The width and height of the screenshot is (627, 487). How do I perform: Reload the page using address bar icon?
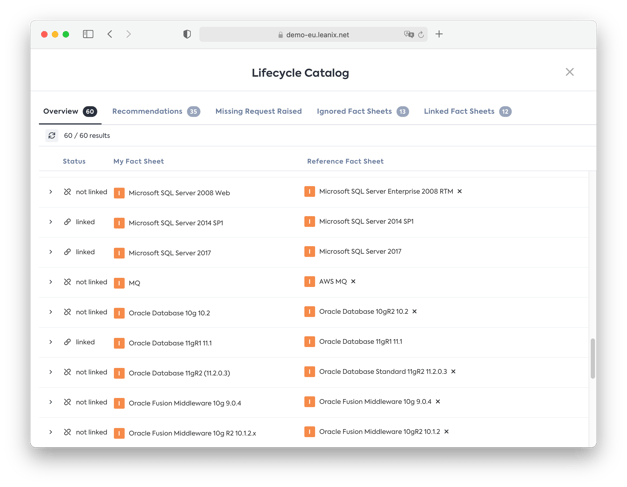(421, 35)
